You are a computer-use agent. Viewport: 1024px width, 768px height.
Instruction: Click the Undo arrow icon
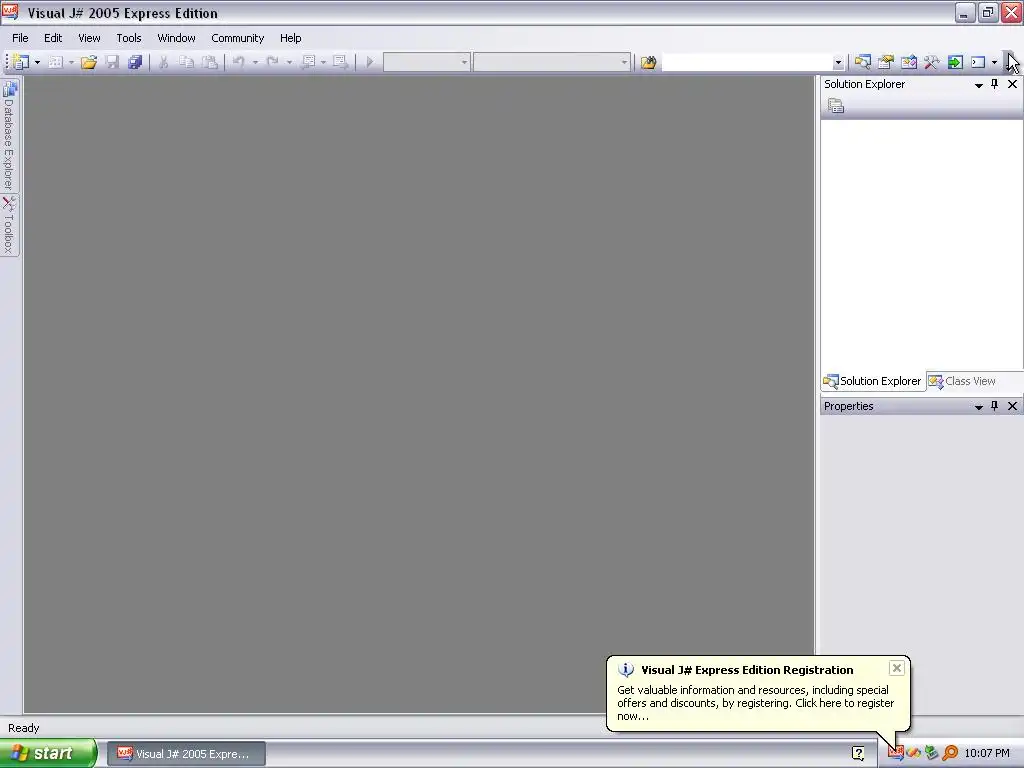238,62
